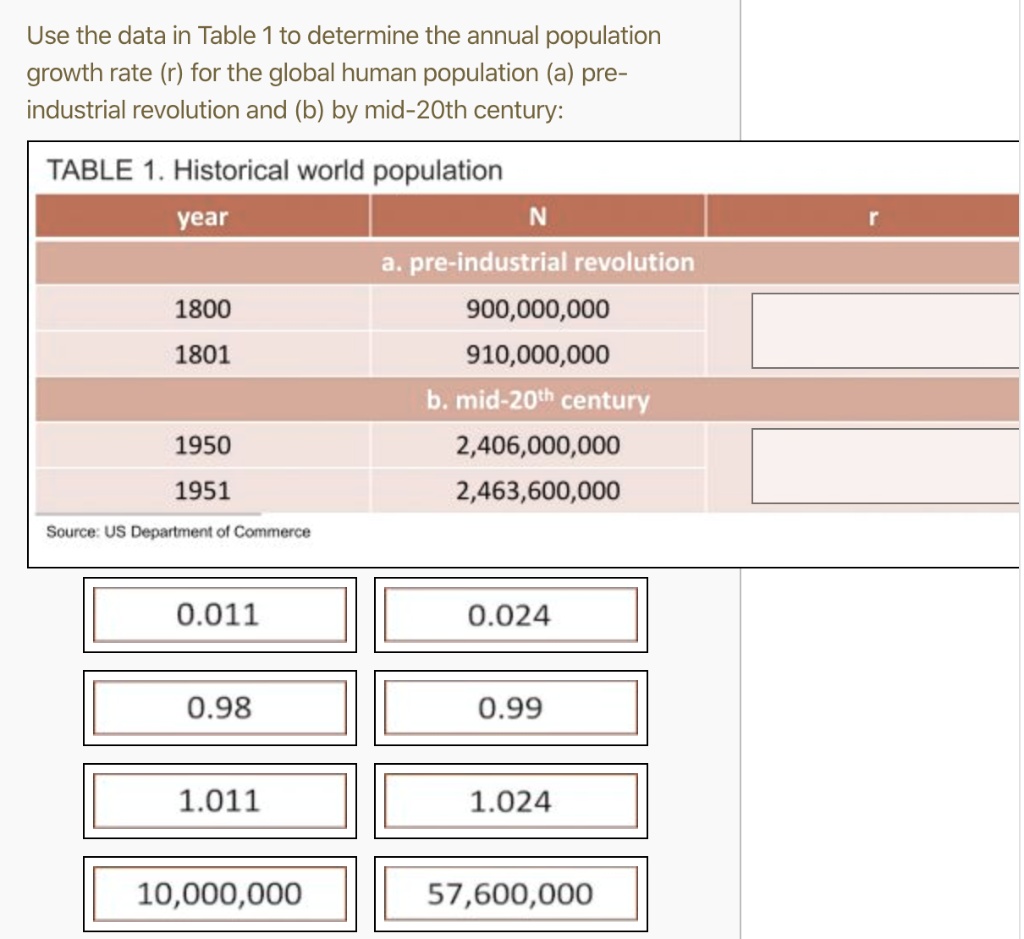This screenshot has height=939, width=1024.
Task: Click the 1800 population value 900,000,000
Action: [535, 309]
